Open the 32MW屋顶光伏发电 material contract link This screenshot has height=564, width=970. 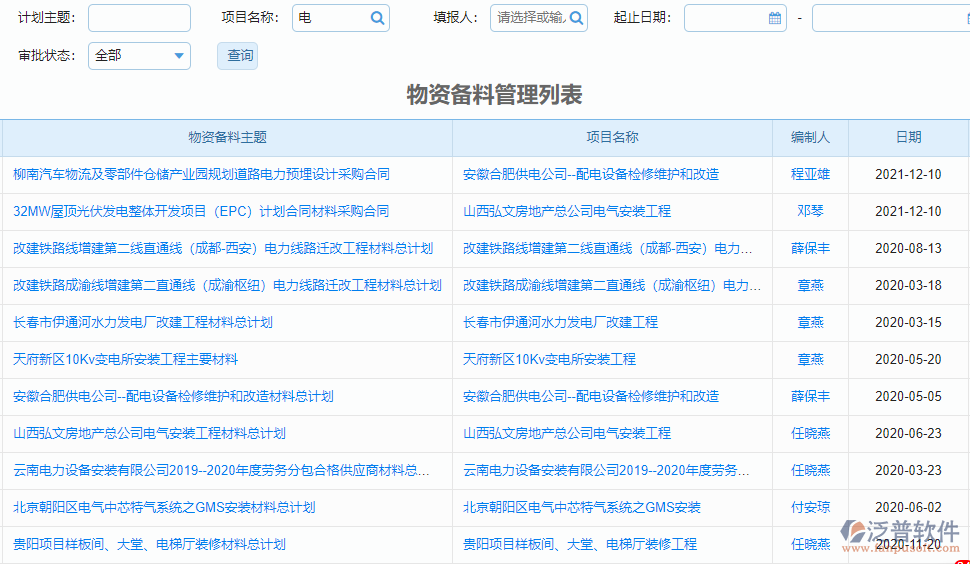[201, 211]
